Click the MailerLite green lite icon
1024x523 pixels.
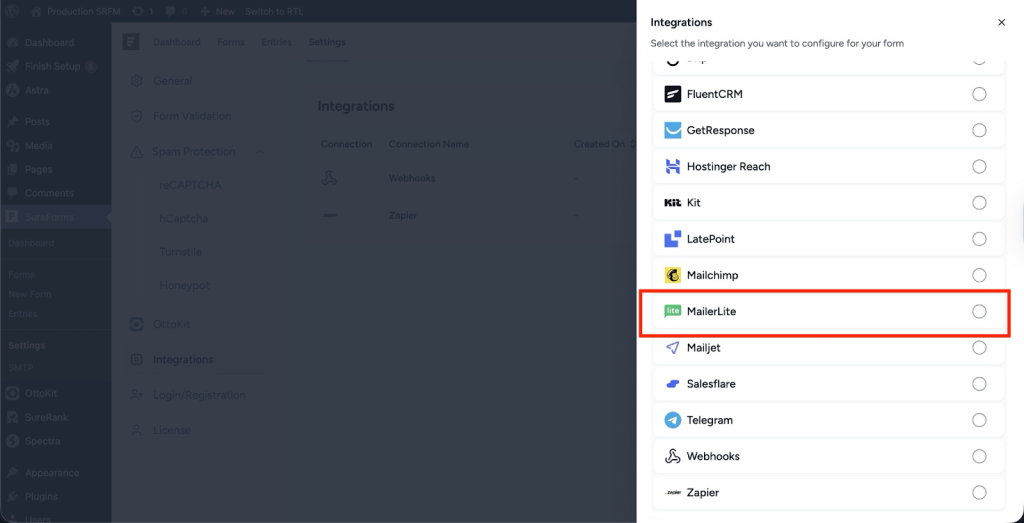[673, 311]
